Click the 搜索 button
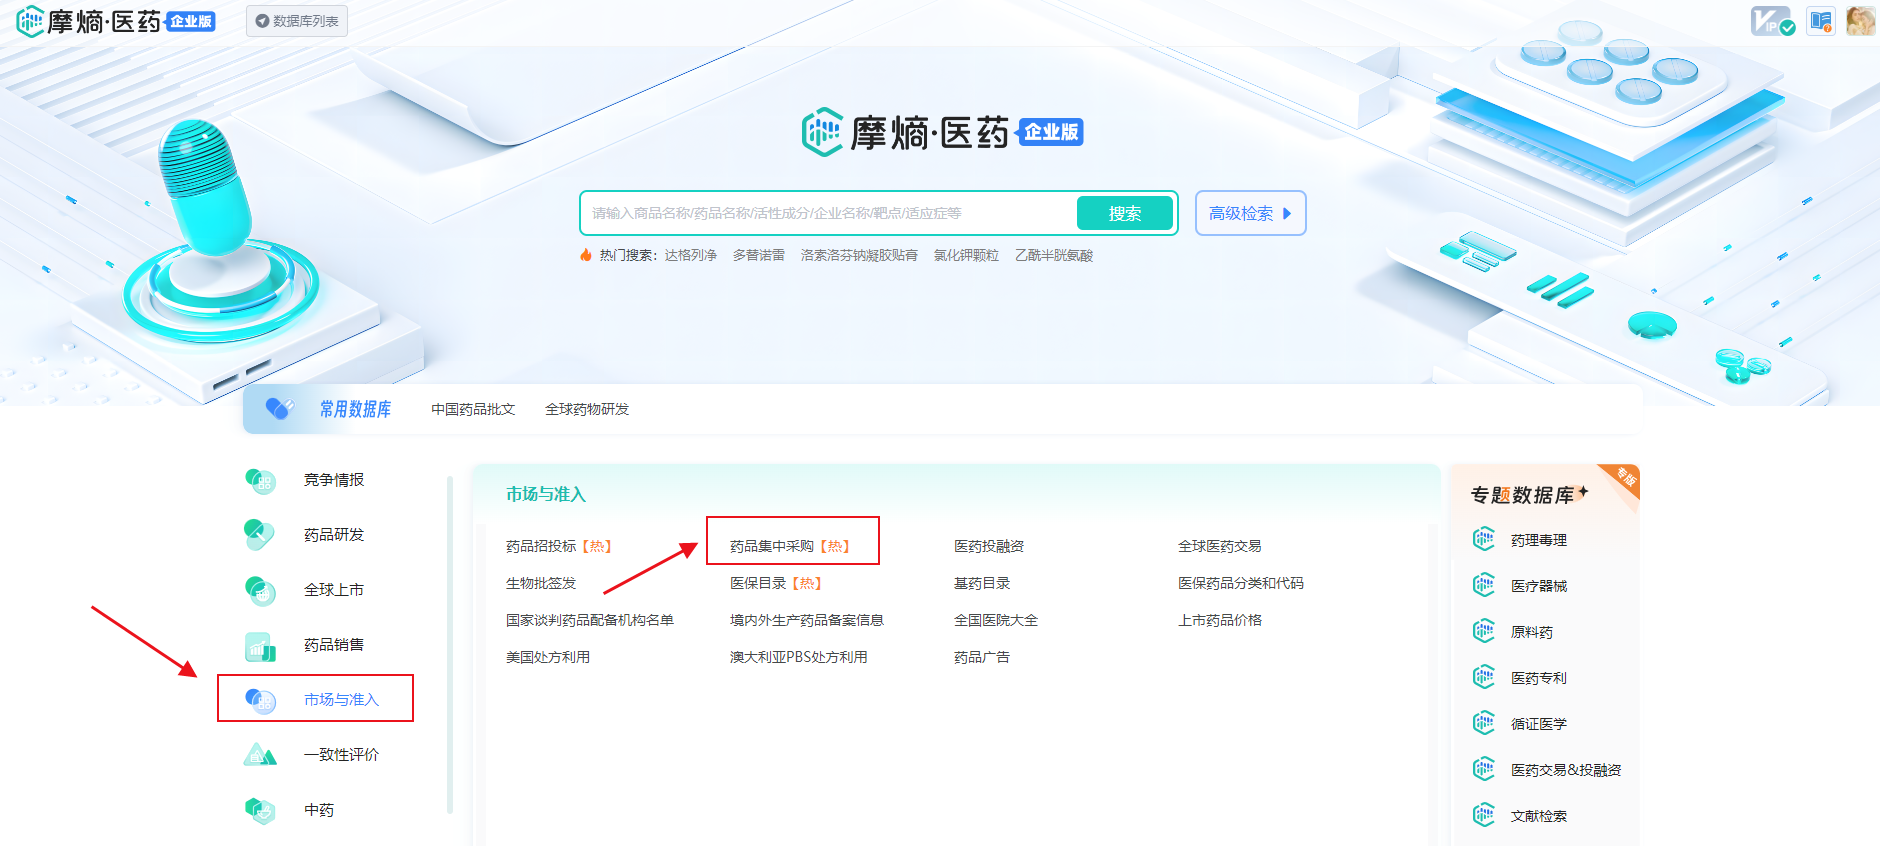This screenshot has width=1880, height=846. tap(1124, 213)
